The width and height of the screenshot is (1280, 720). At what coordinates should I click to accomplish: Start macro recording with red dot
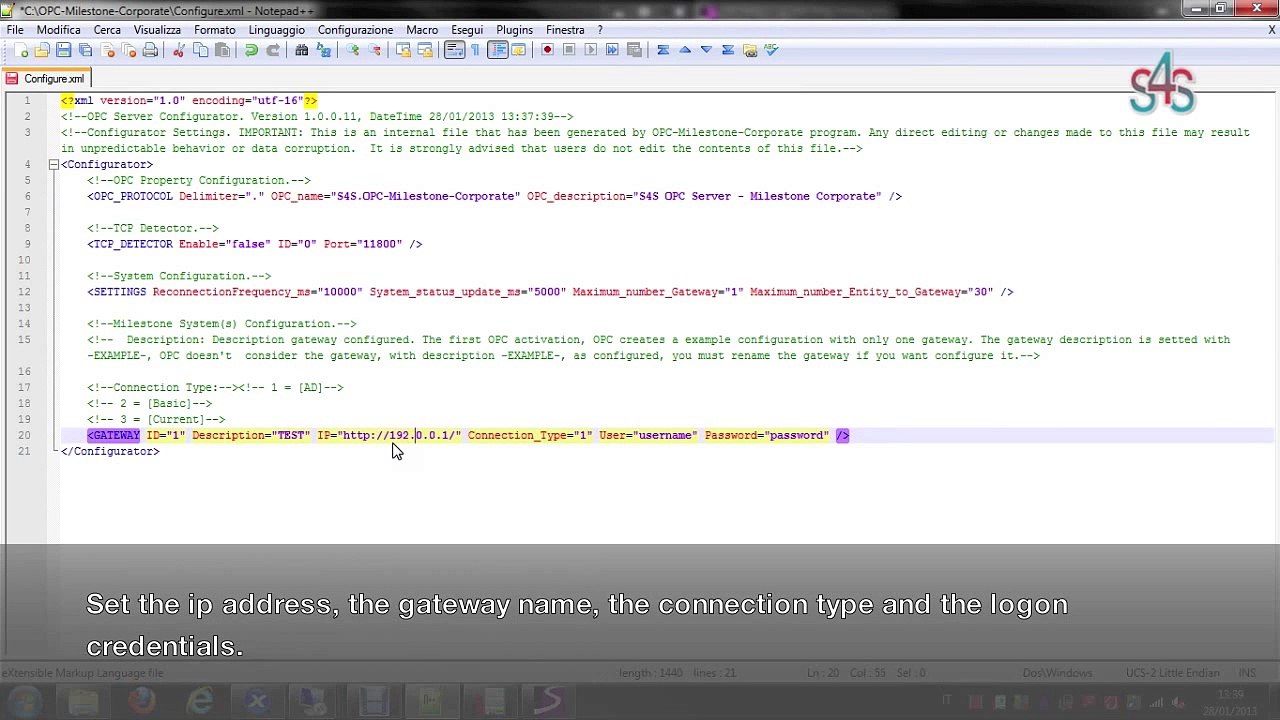pos(547,50)
